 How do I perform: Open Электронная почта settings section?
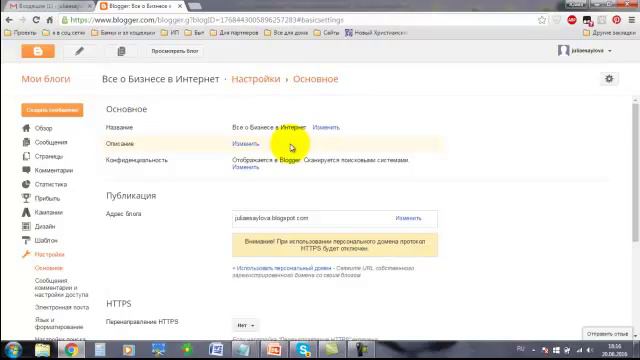click(x=62, y=307)
